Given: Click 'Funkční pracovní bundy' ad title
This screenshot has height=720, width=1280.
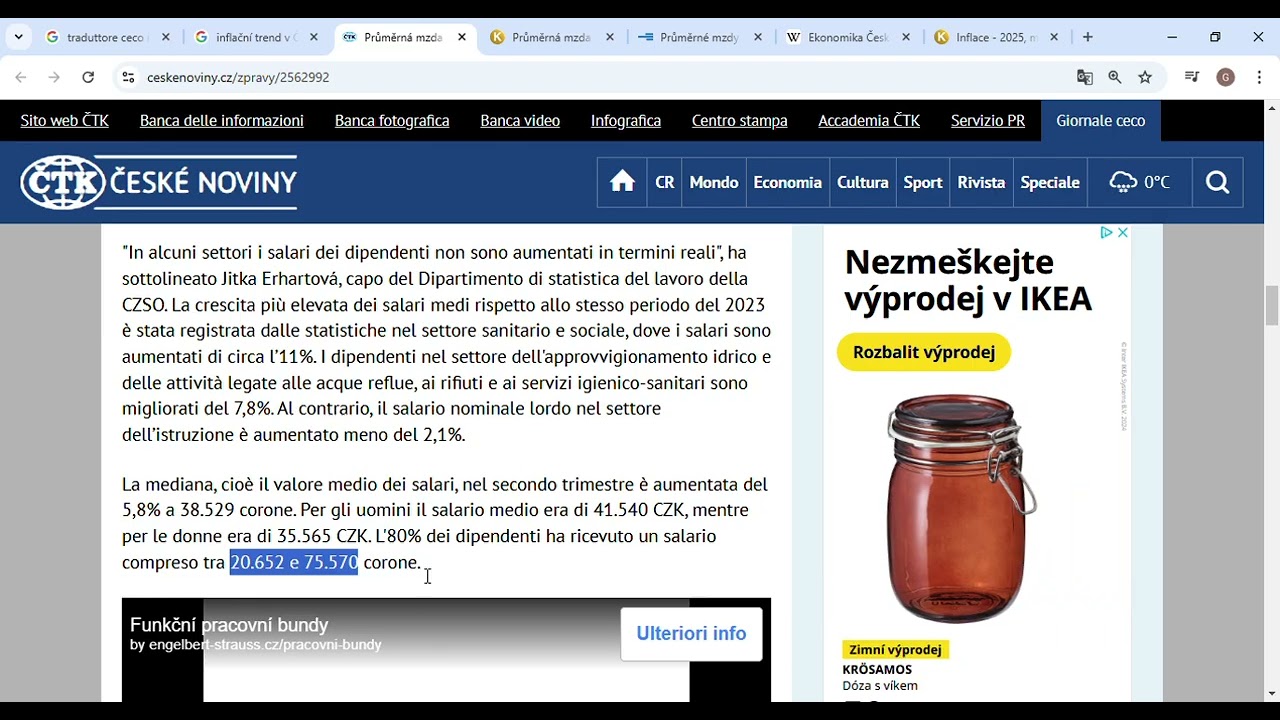Looking at the screenshot, I should (229, 625).
